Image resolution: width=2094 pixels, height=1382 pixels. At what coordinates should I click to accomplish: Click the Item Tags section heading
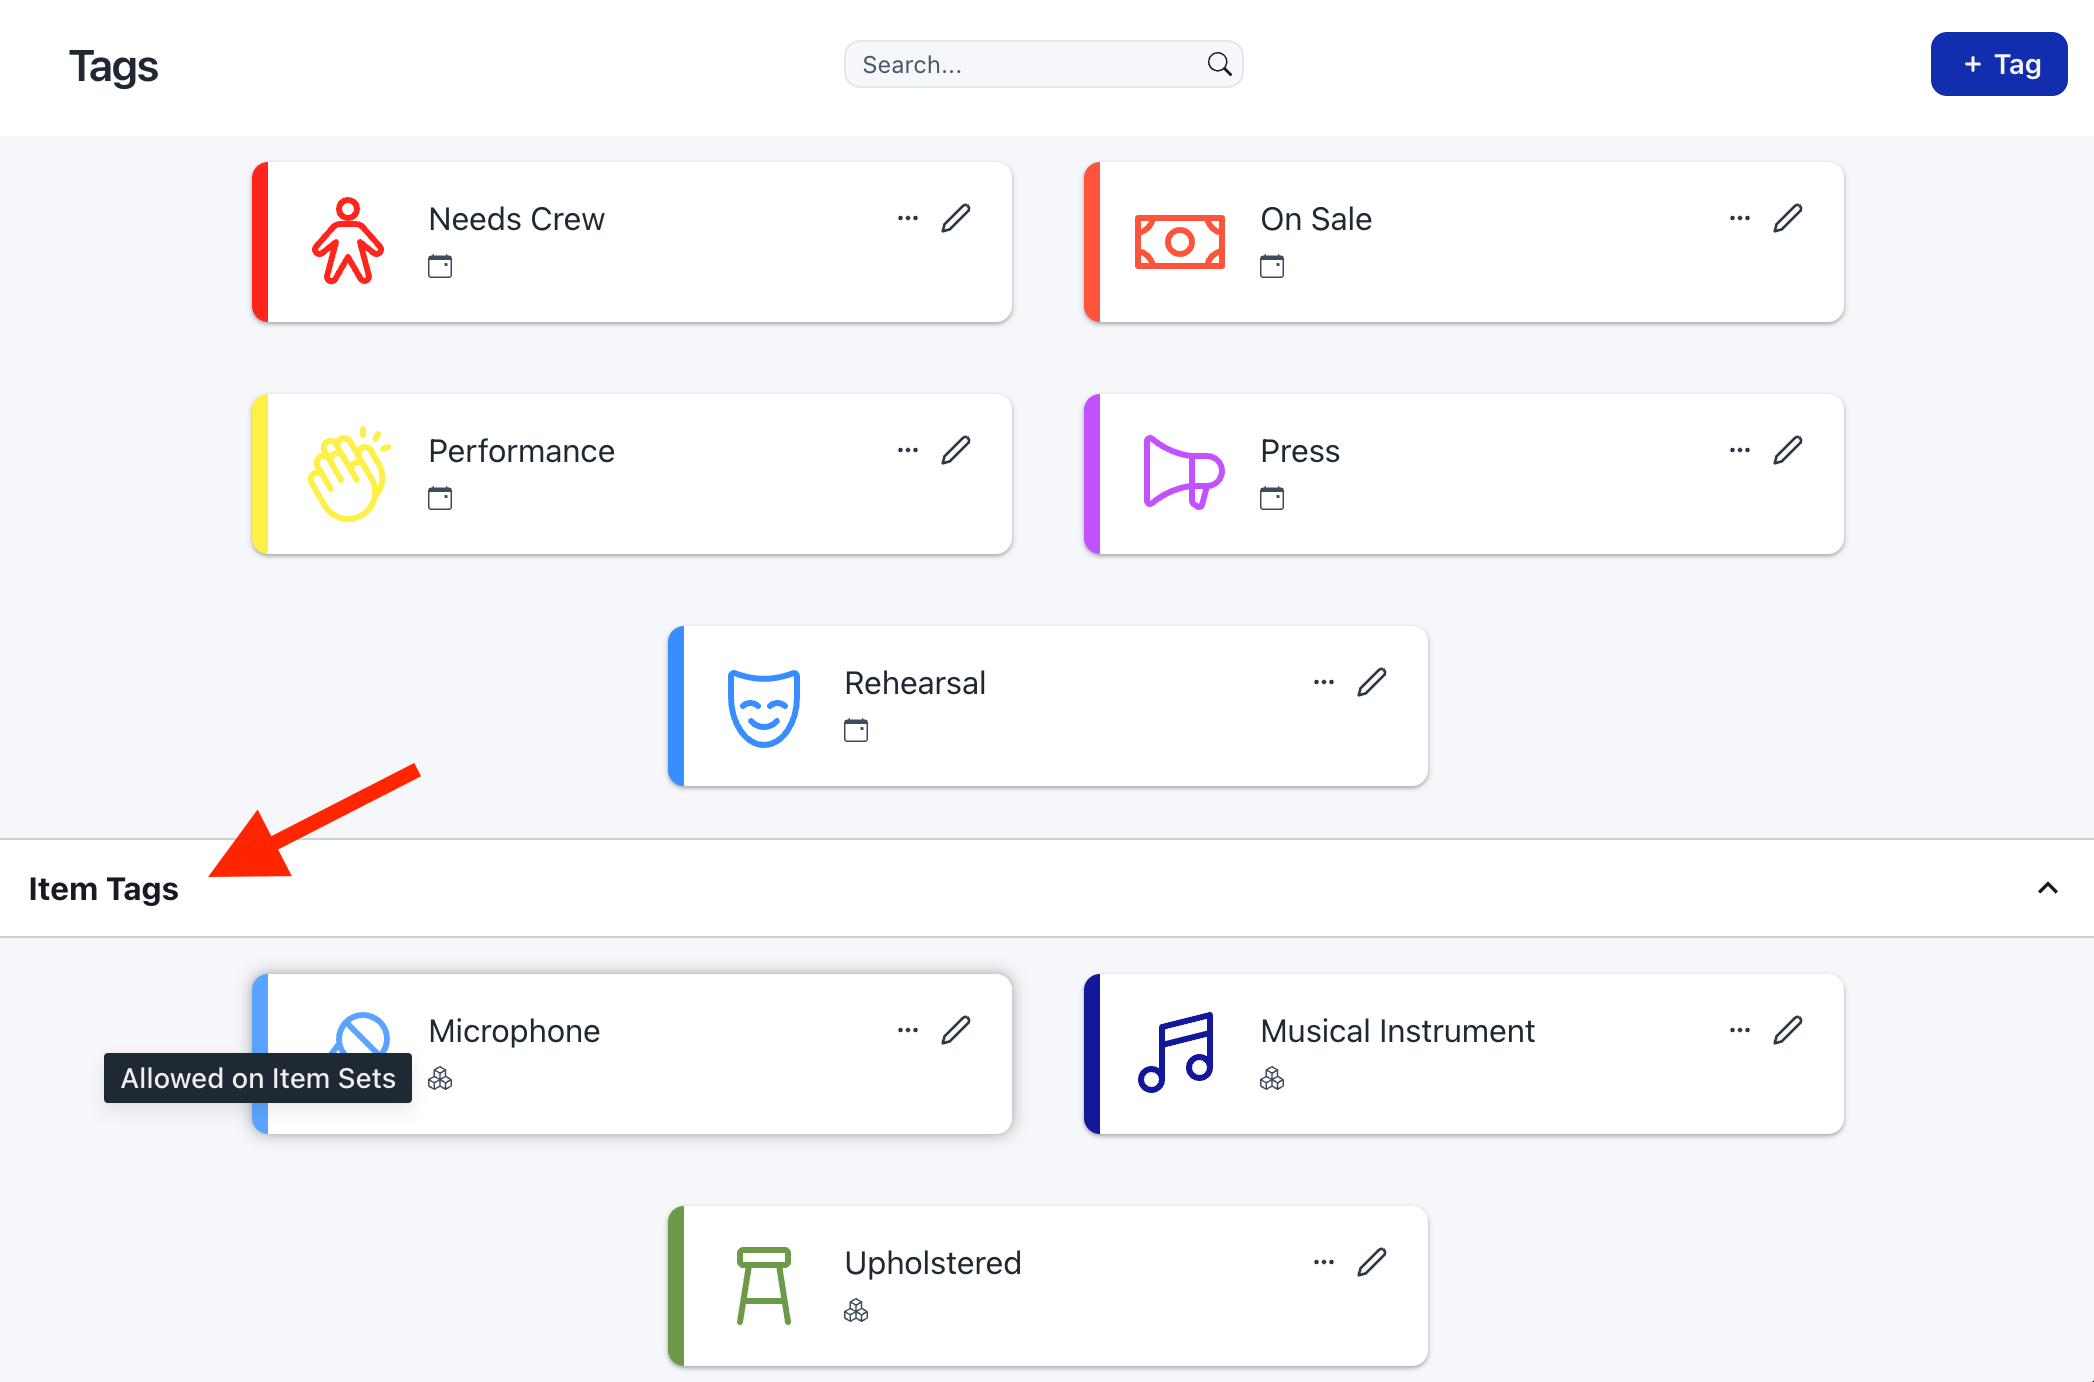103,888
